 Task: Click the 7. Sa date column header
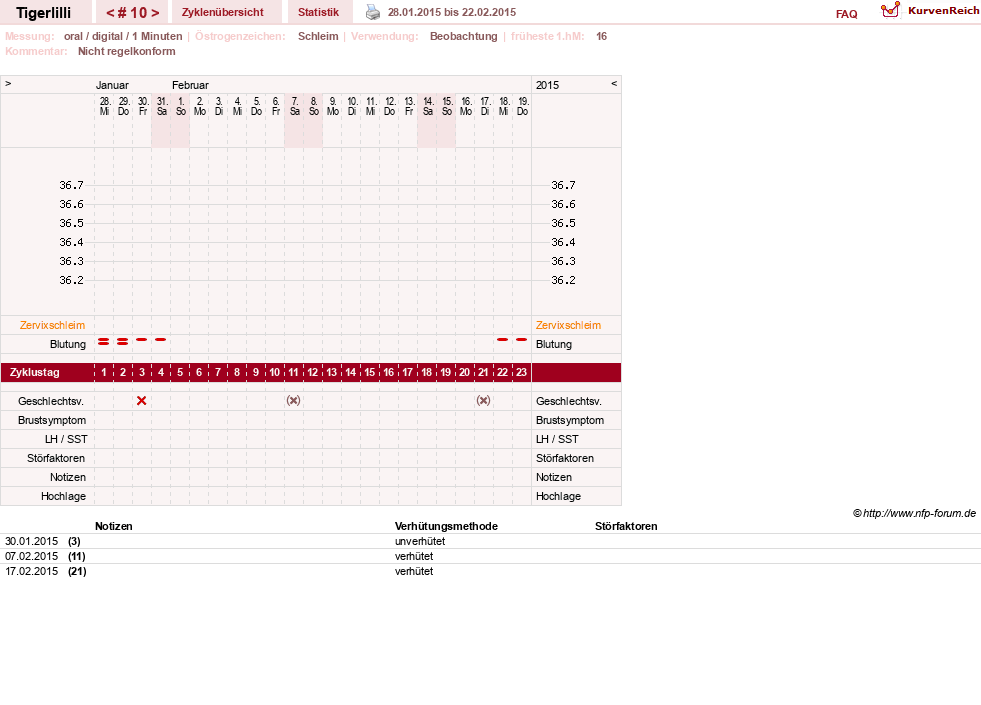295,106
